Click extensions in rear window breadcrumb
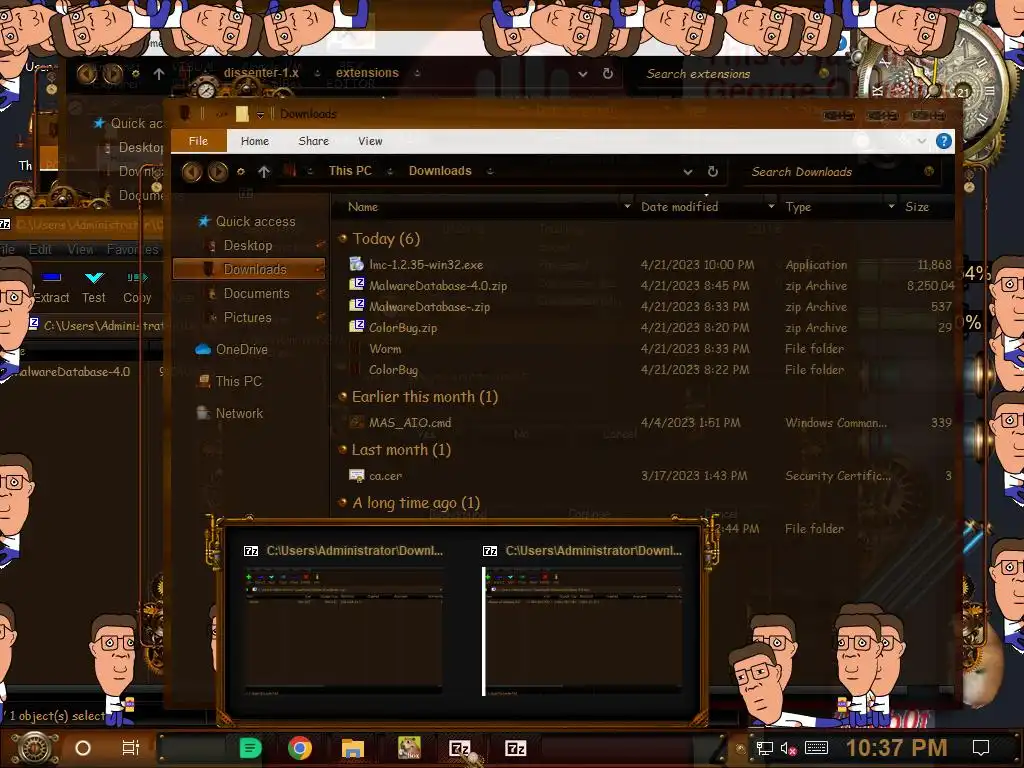This screenshot has height=768, width=1024. (367, 73)
